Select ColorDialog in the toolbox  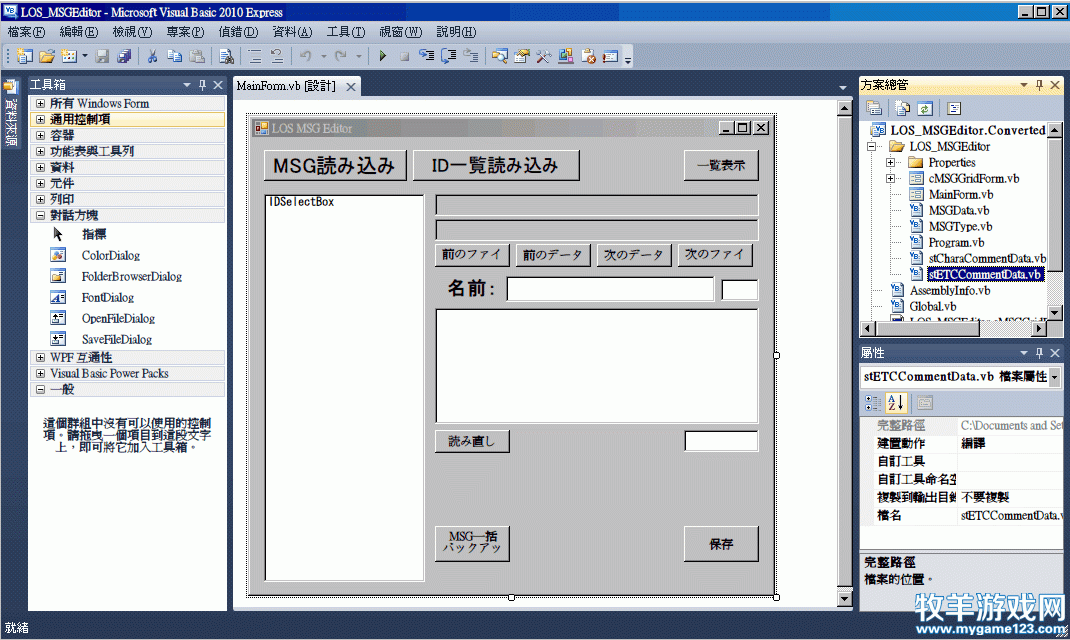[111, 256]
